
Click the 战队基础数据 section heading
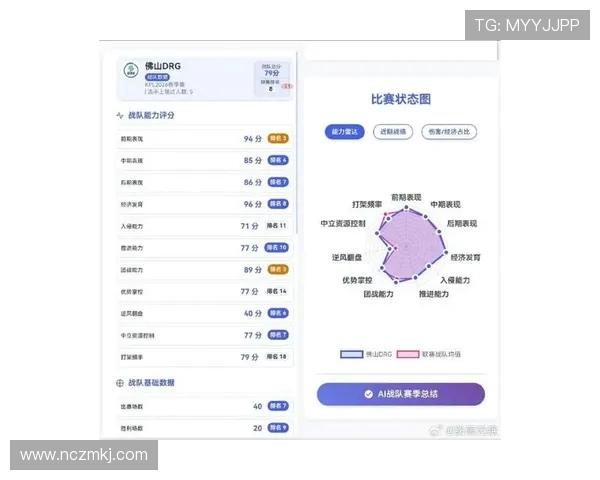coord(152,383)
